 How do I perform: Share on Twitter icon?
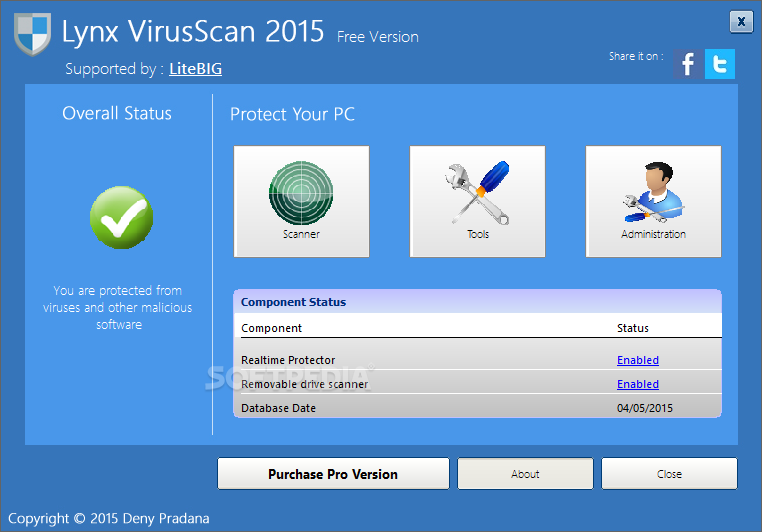(720, 64)
